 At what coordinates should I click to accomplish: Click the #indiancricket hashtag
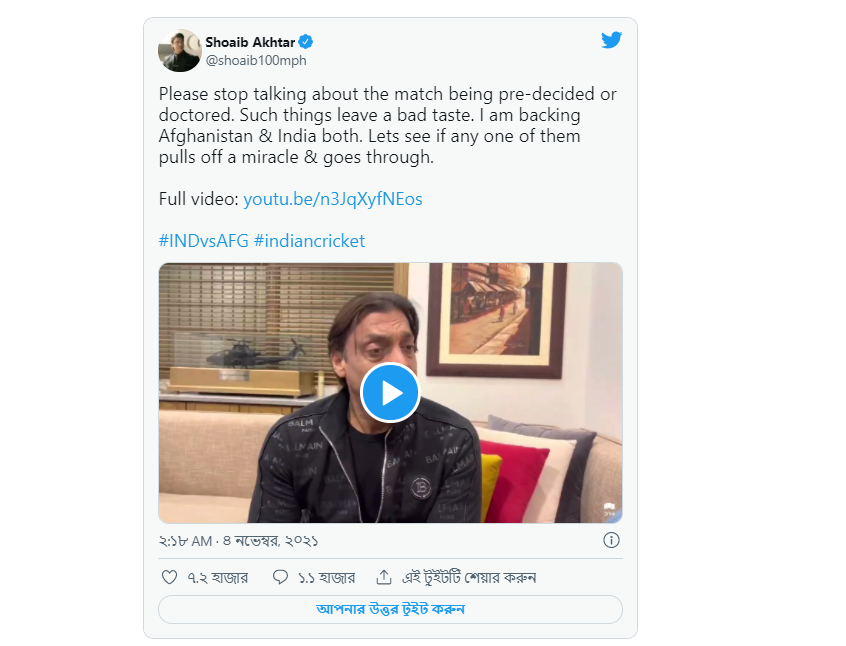(x=309, y=241)
